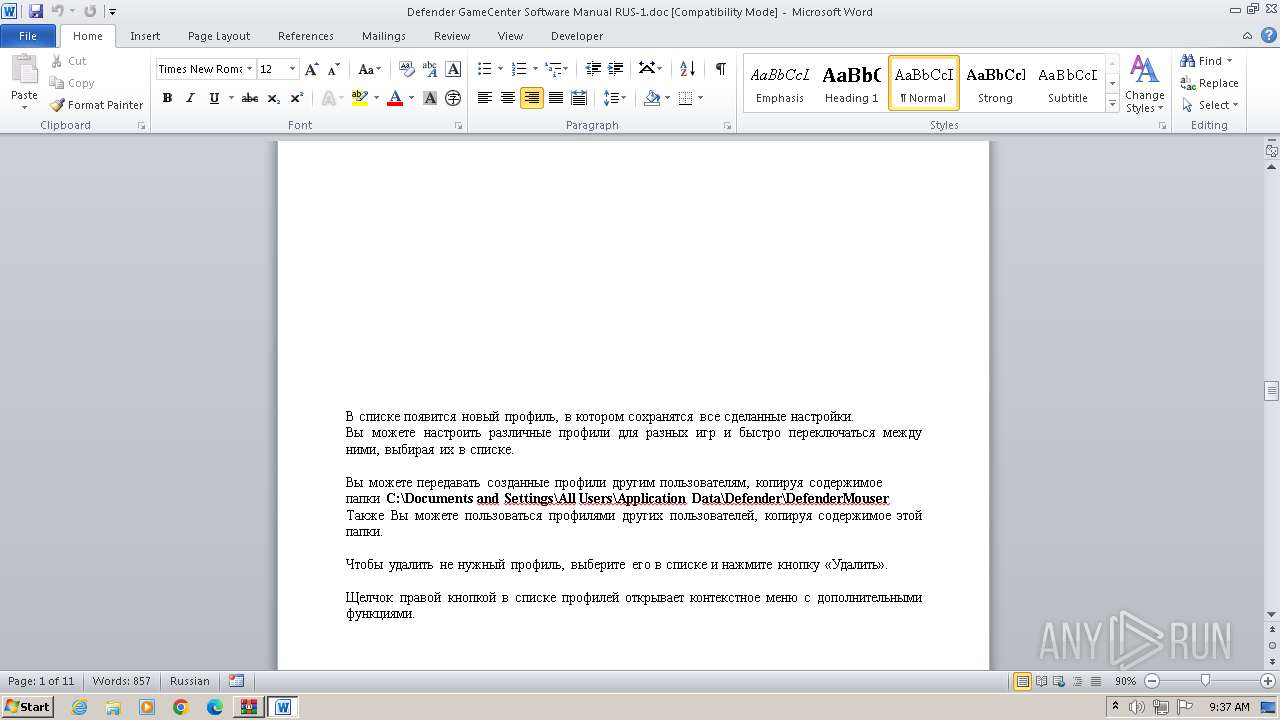
Task: Toggle Show/Hide paragraph marks
Action: pyautogui.click(x=720, y=69)
